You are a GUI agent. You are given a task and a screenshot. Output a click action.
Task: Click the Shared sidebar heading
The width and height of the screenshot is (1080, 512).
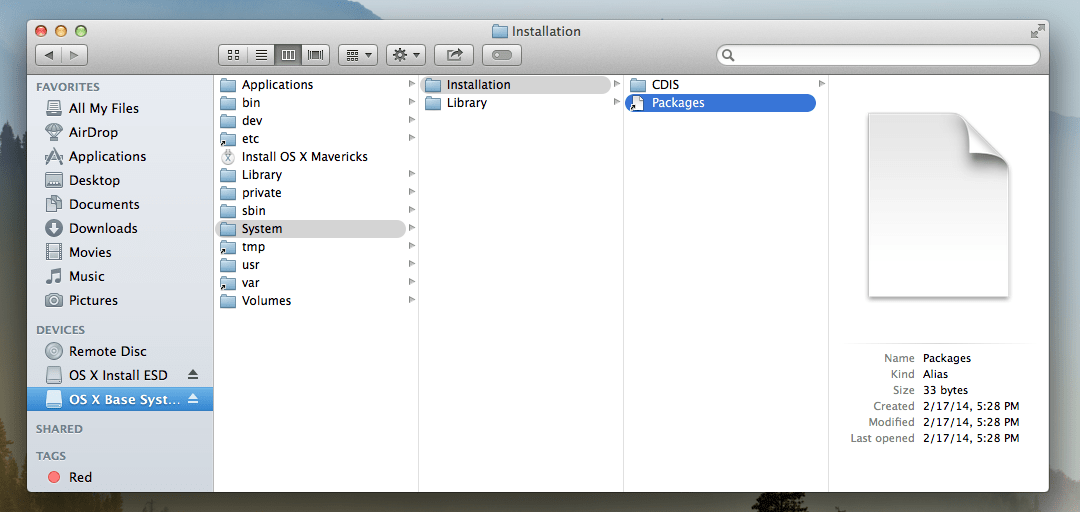point(59,429)
